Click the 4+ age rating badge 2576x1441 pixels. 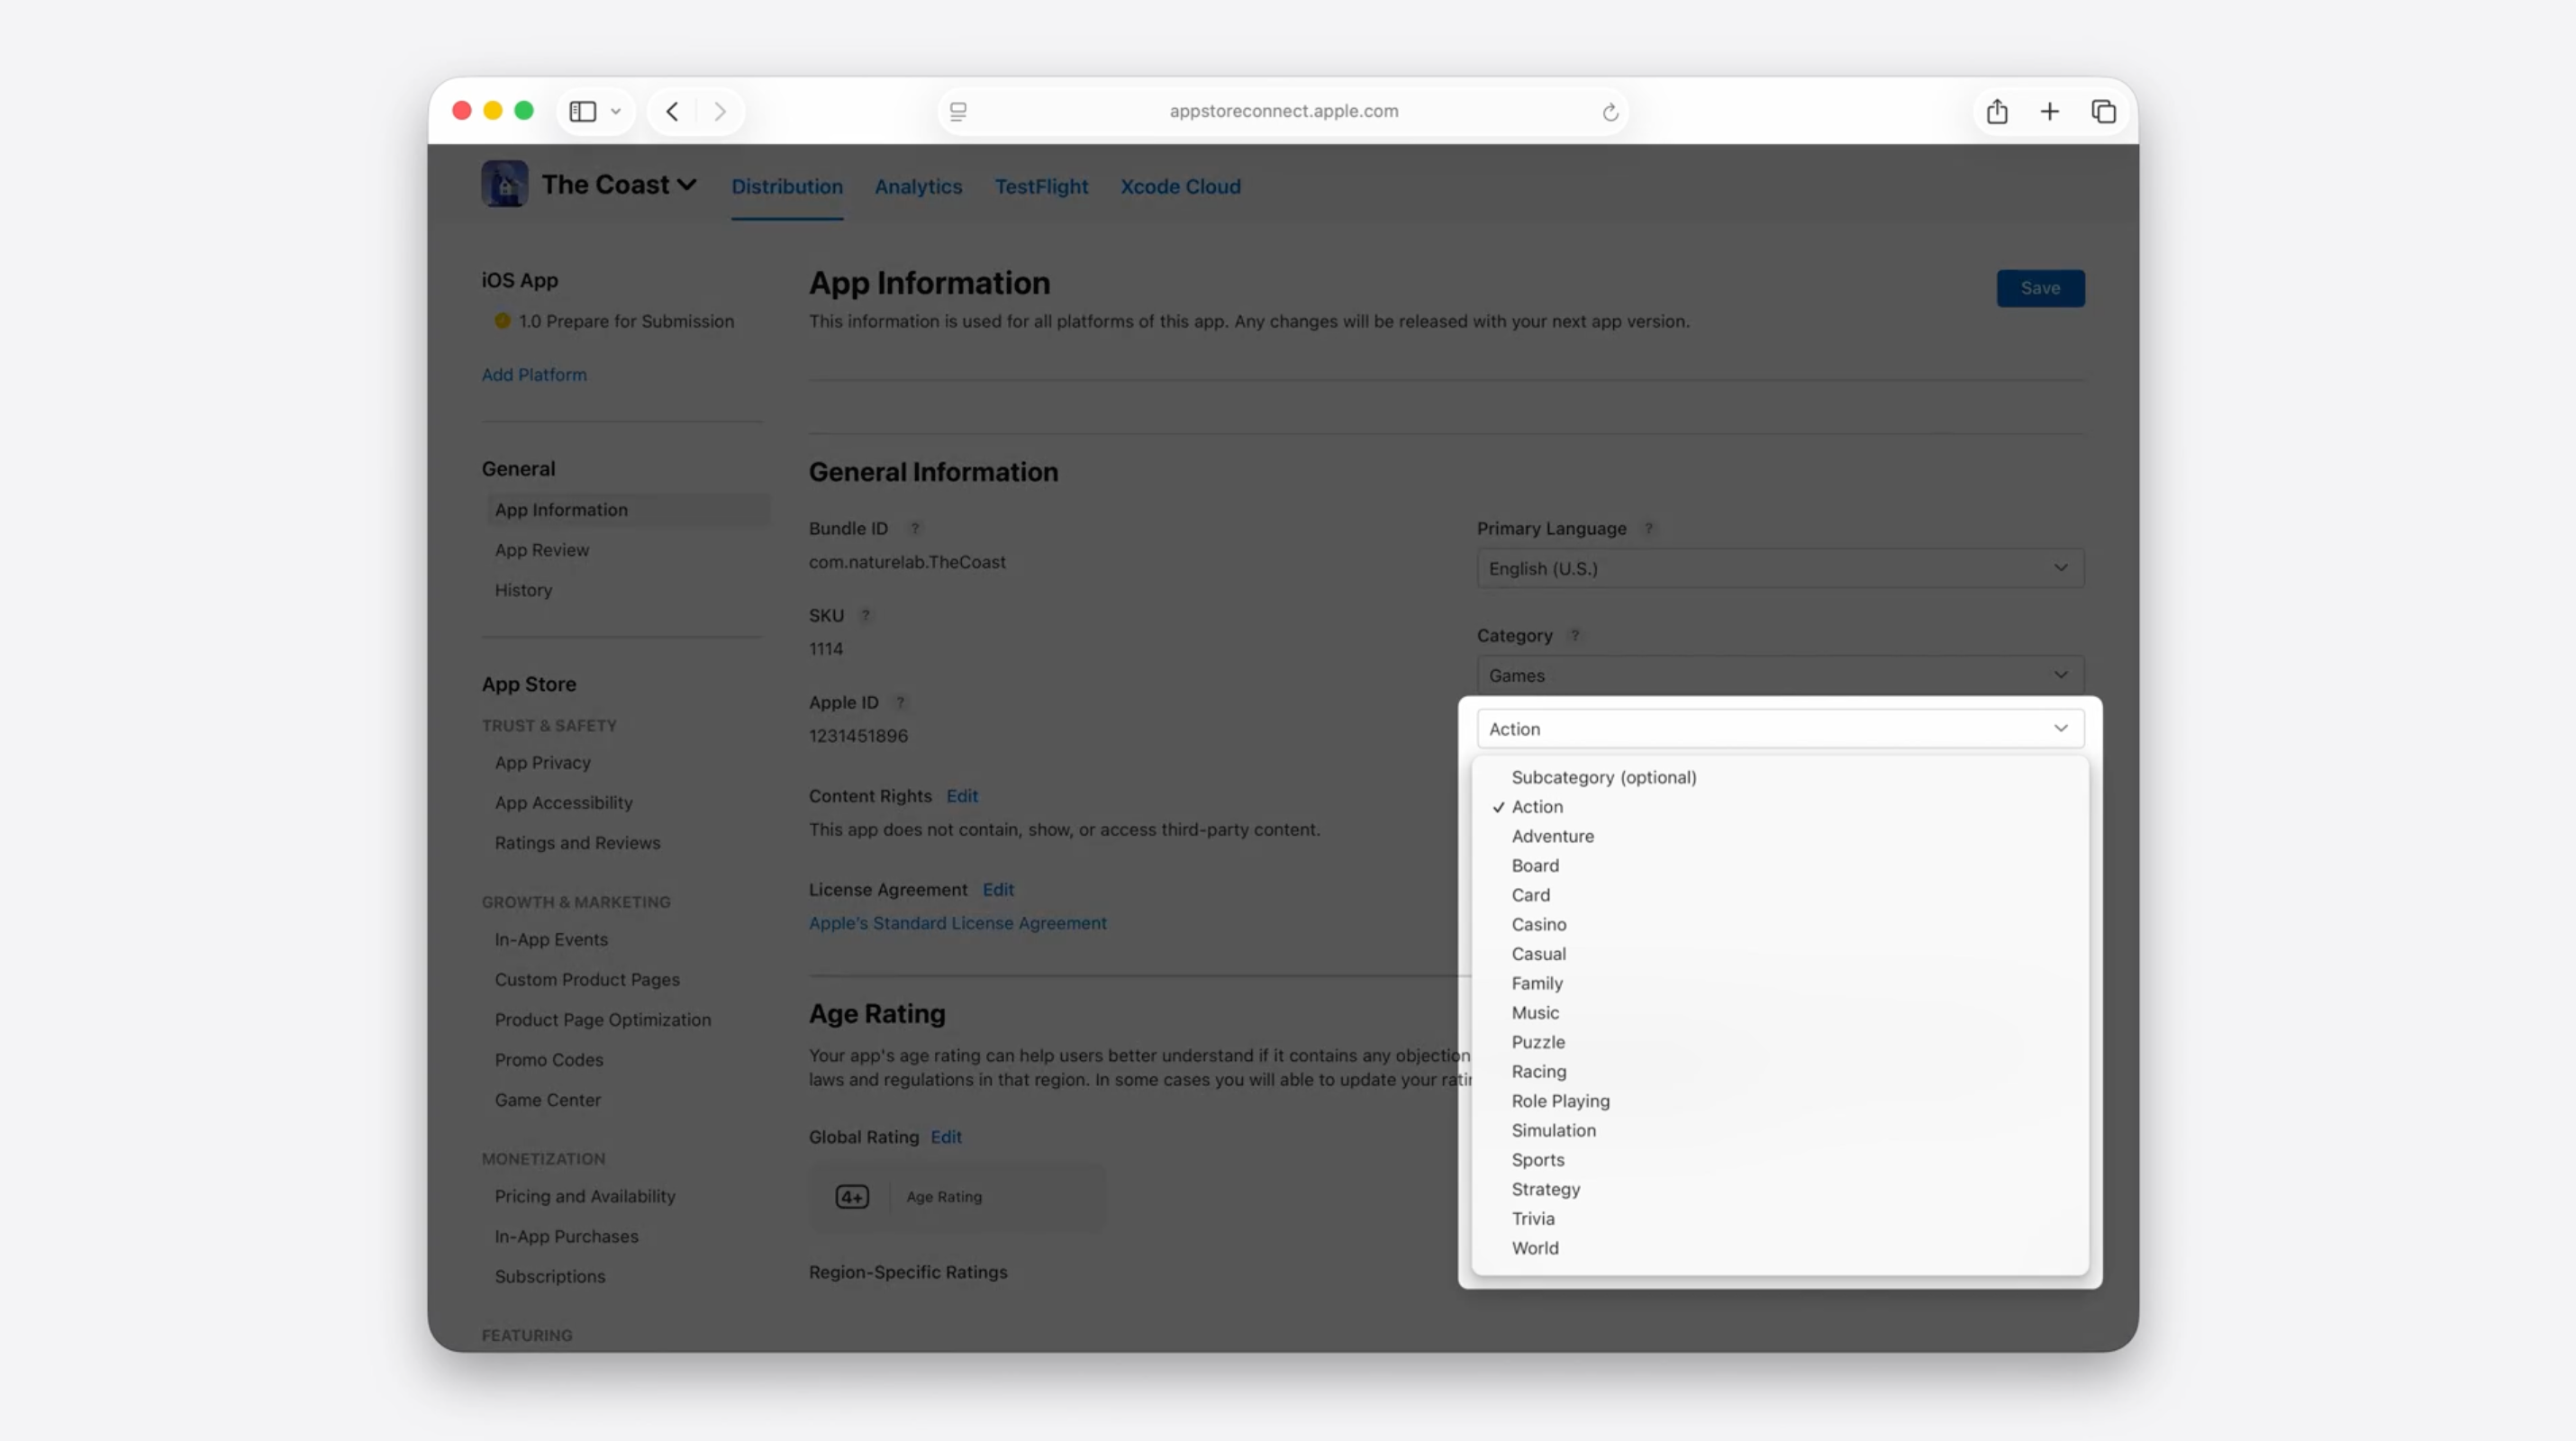tap(852, 1196)
